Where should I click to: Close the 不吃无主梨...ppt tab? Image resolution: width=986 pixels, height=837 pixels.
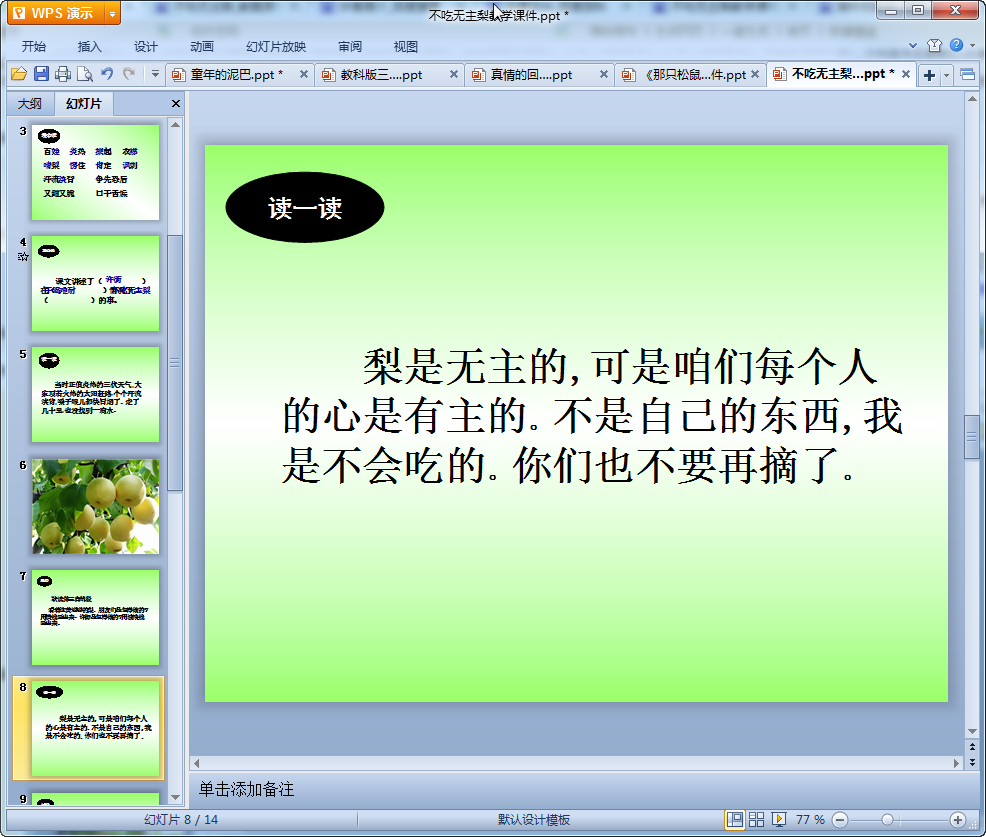point(906,74)
